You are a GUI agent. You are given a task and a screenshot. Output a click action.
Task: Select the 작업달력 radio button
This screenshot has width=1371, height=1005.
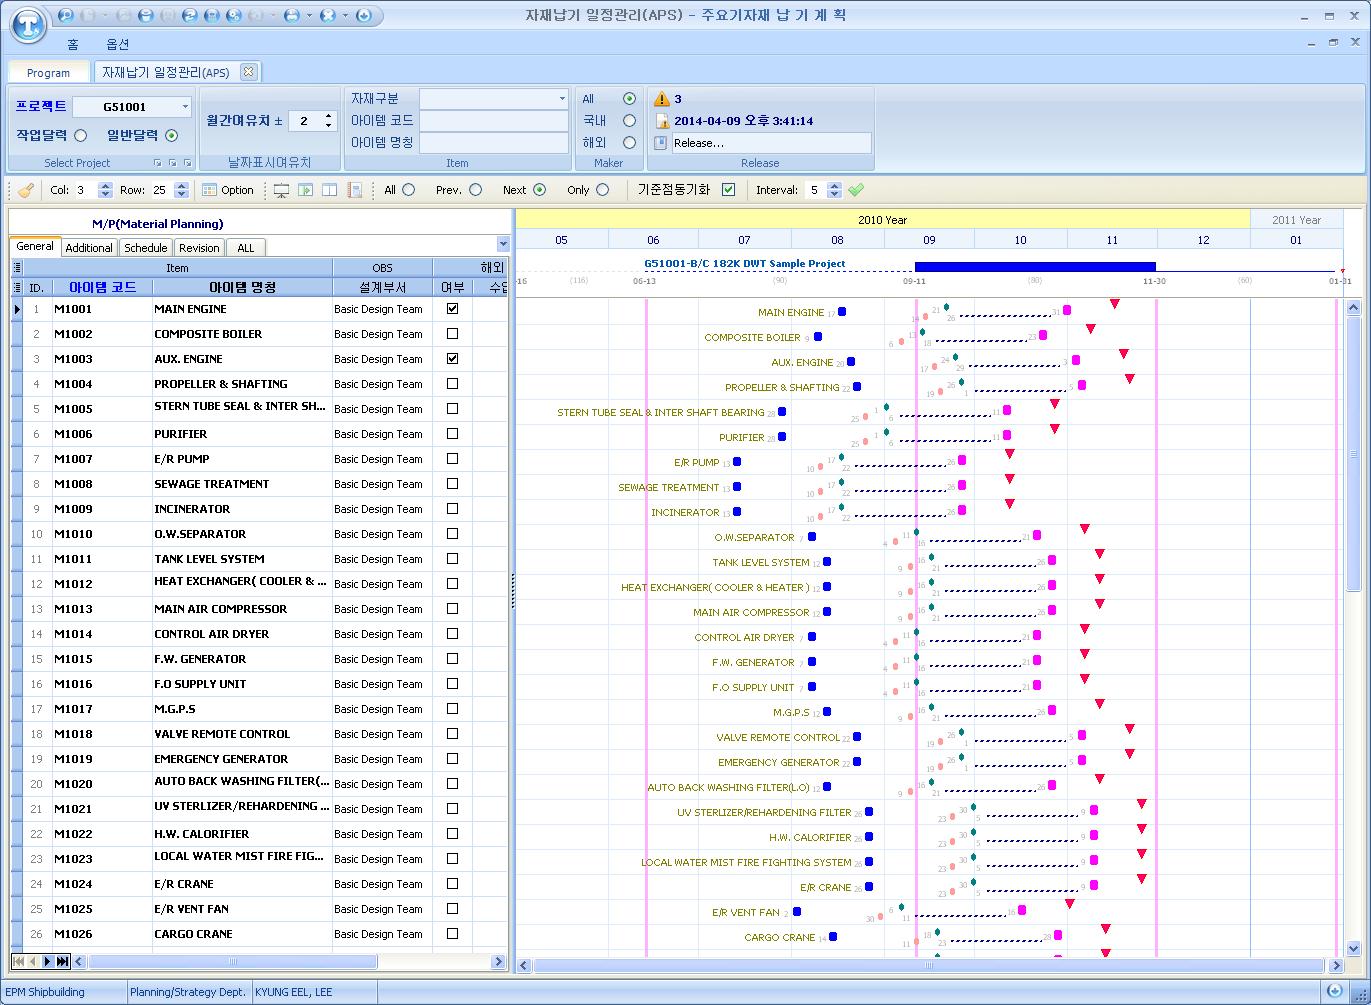tap(81, 135)
